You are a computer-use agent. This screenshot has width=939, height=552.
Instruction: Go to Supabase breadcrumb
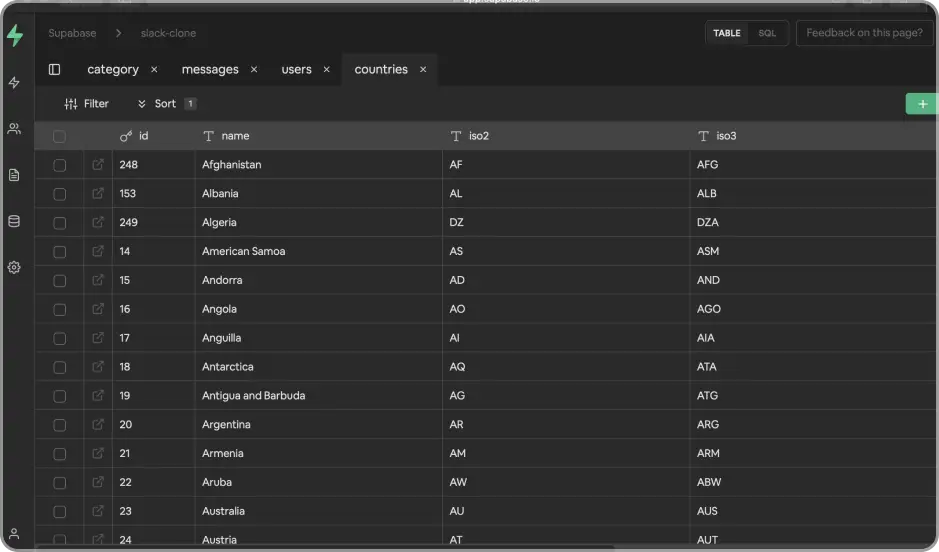pos(72,33)
